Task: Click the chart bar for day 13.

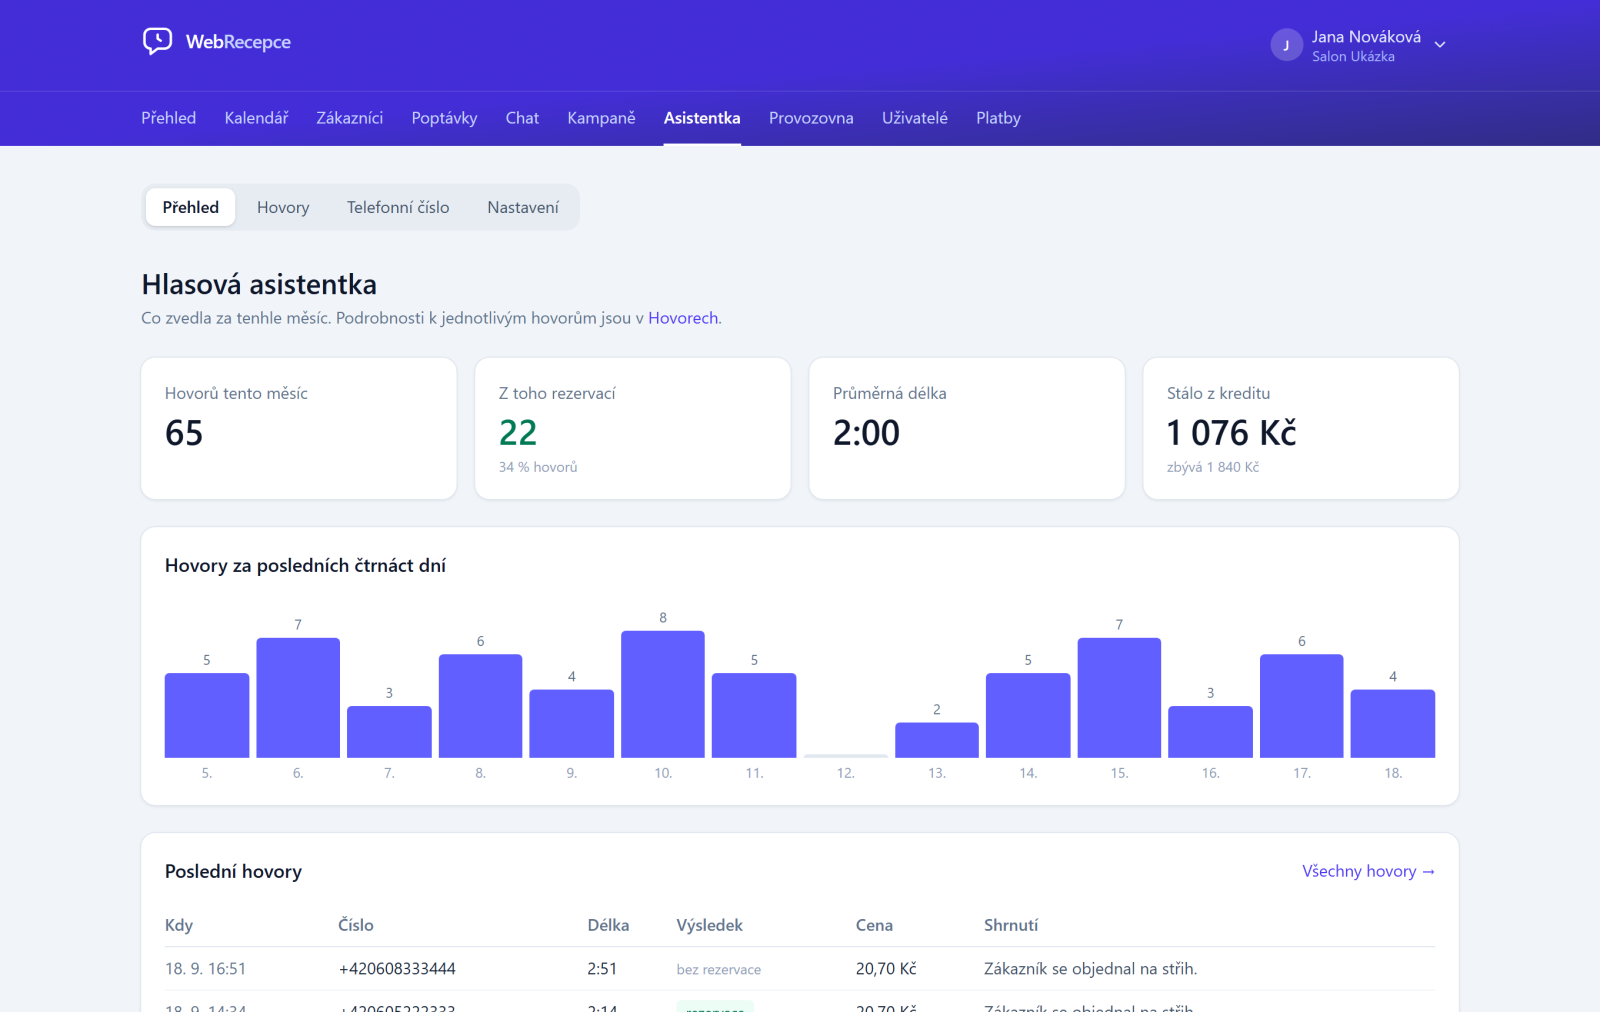Action: tap(937, 740)
